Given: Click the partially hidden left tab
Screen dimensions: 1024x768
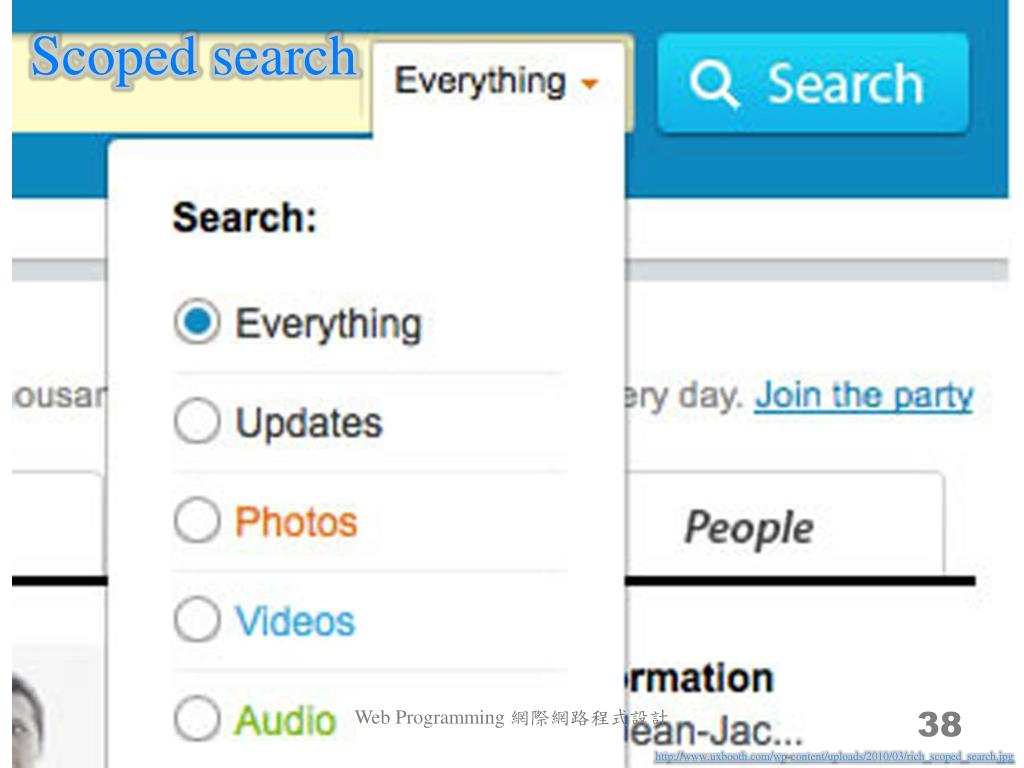Looking at the screenshot, I should click(x=59, y=524).
